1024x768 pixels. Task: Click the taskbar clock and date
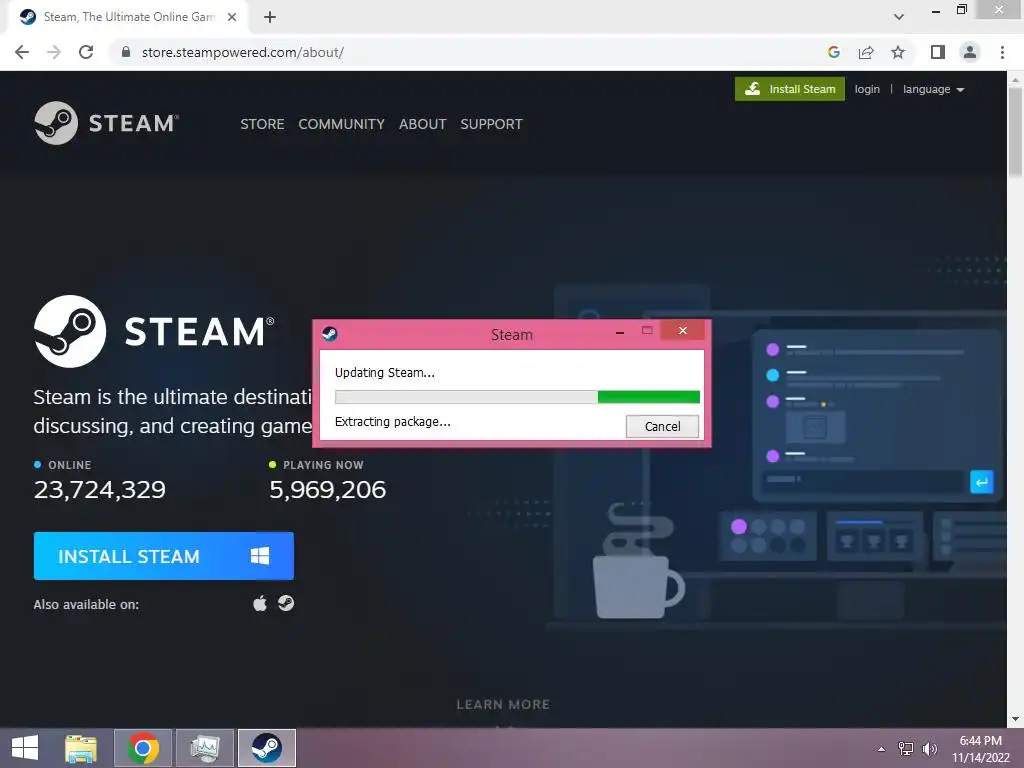pos(980,749)
